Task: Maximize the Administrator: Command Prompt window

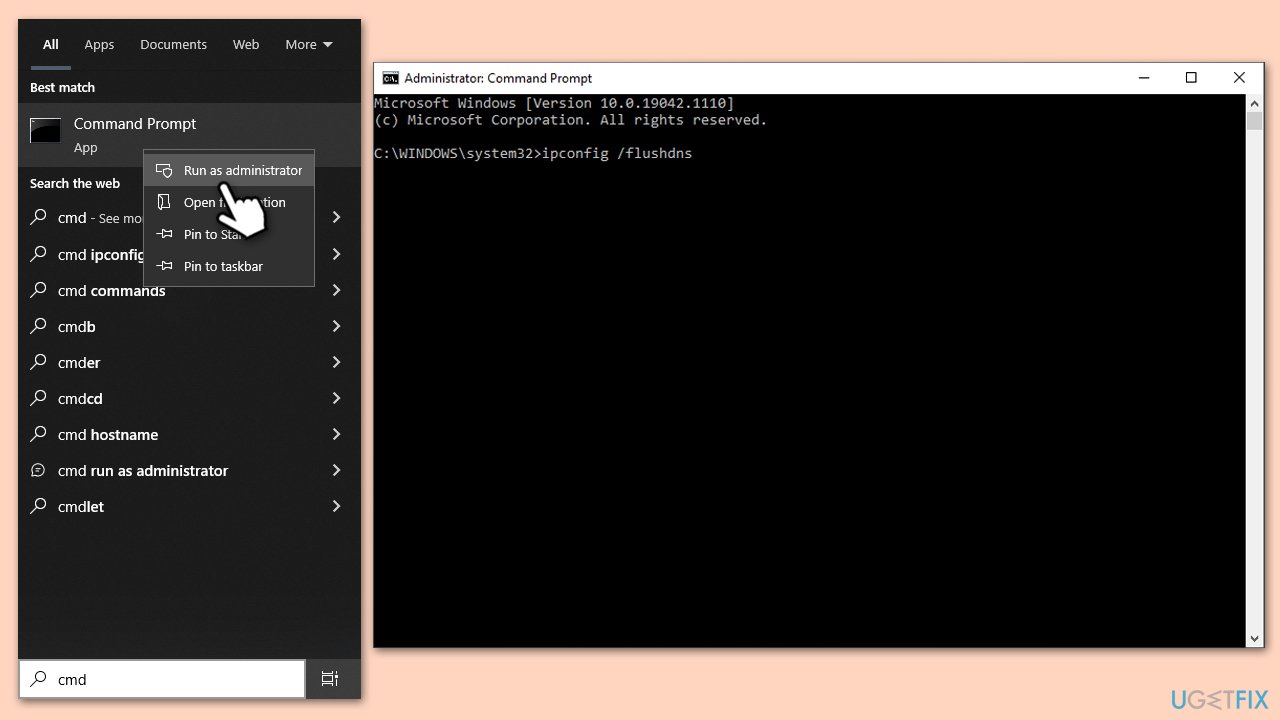Action: pos(1191,78)
